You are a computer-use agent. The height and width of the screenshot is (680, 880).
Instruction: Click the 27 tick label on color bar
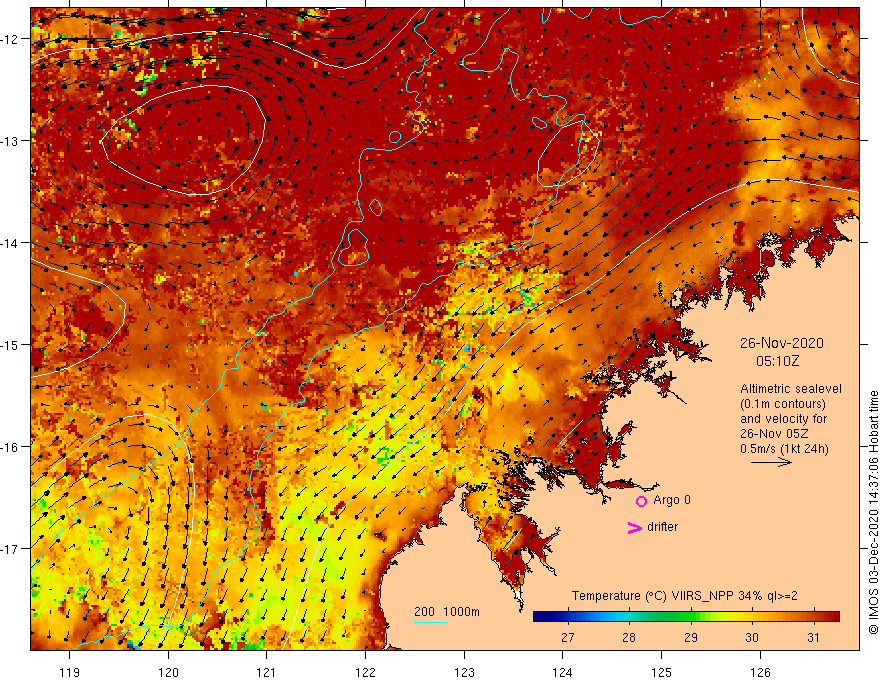pyautogui.click(x=568, y=637)
